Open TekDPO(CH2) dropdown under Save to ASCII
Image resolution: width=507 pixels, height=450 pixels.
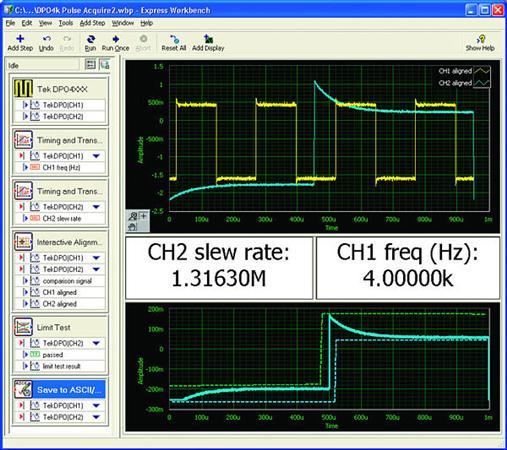pos(96,417)
